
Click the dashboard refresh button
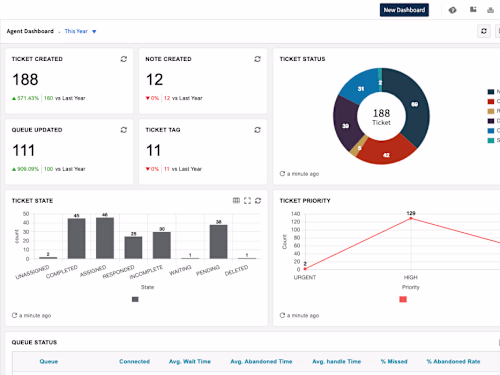[484, 31]
